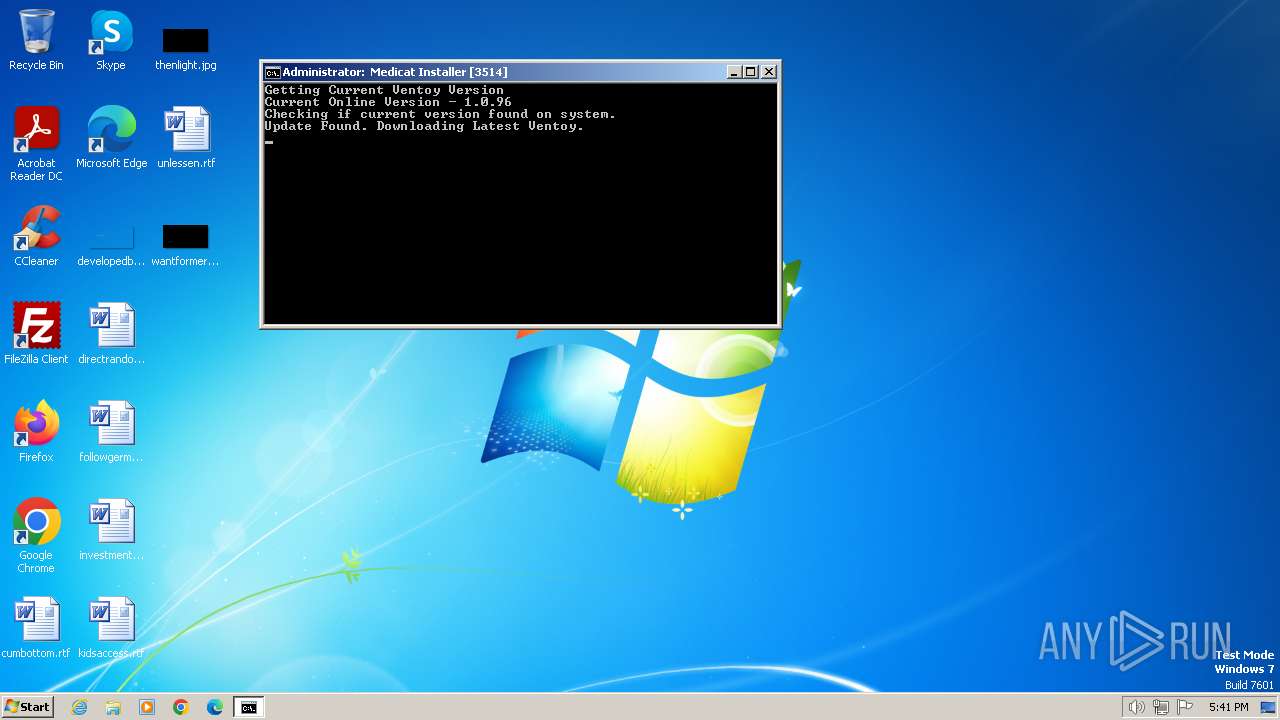This screenshot has height=720, width=1280.
Task: Open the FileZilla Client shortcut
Action: (x=37, y=334)
